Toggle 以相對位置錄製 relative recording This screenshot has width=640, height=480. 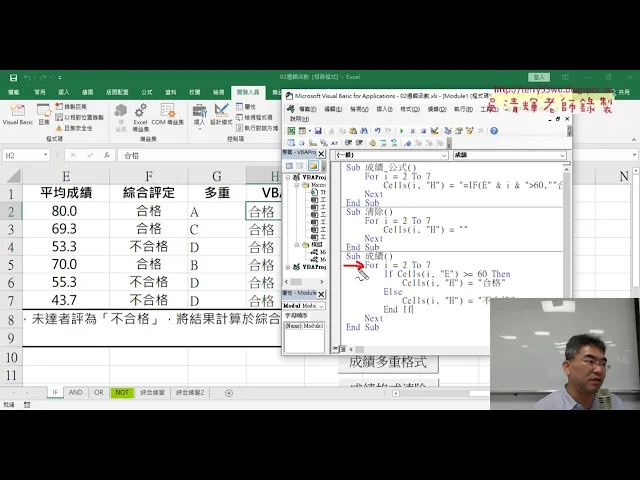80,118
